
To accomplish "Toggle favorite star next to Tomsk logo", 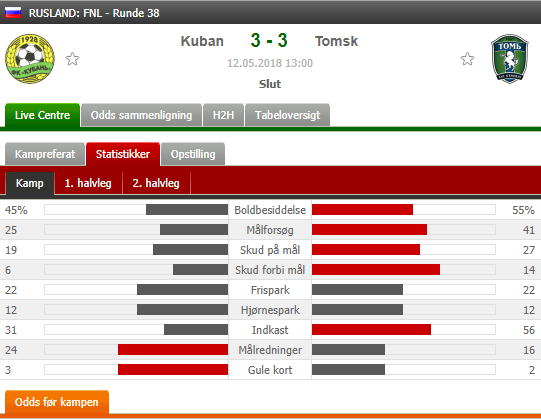I will (468, 59).
